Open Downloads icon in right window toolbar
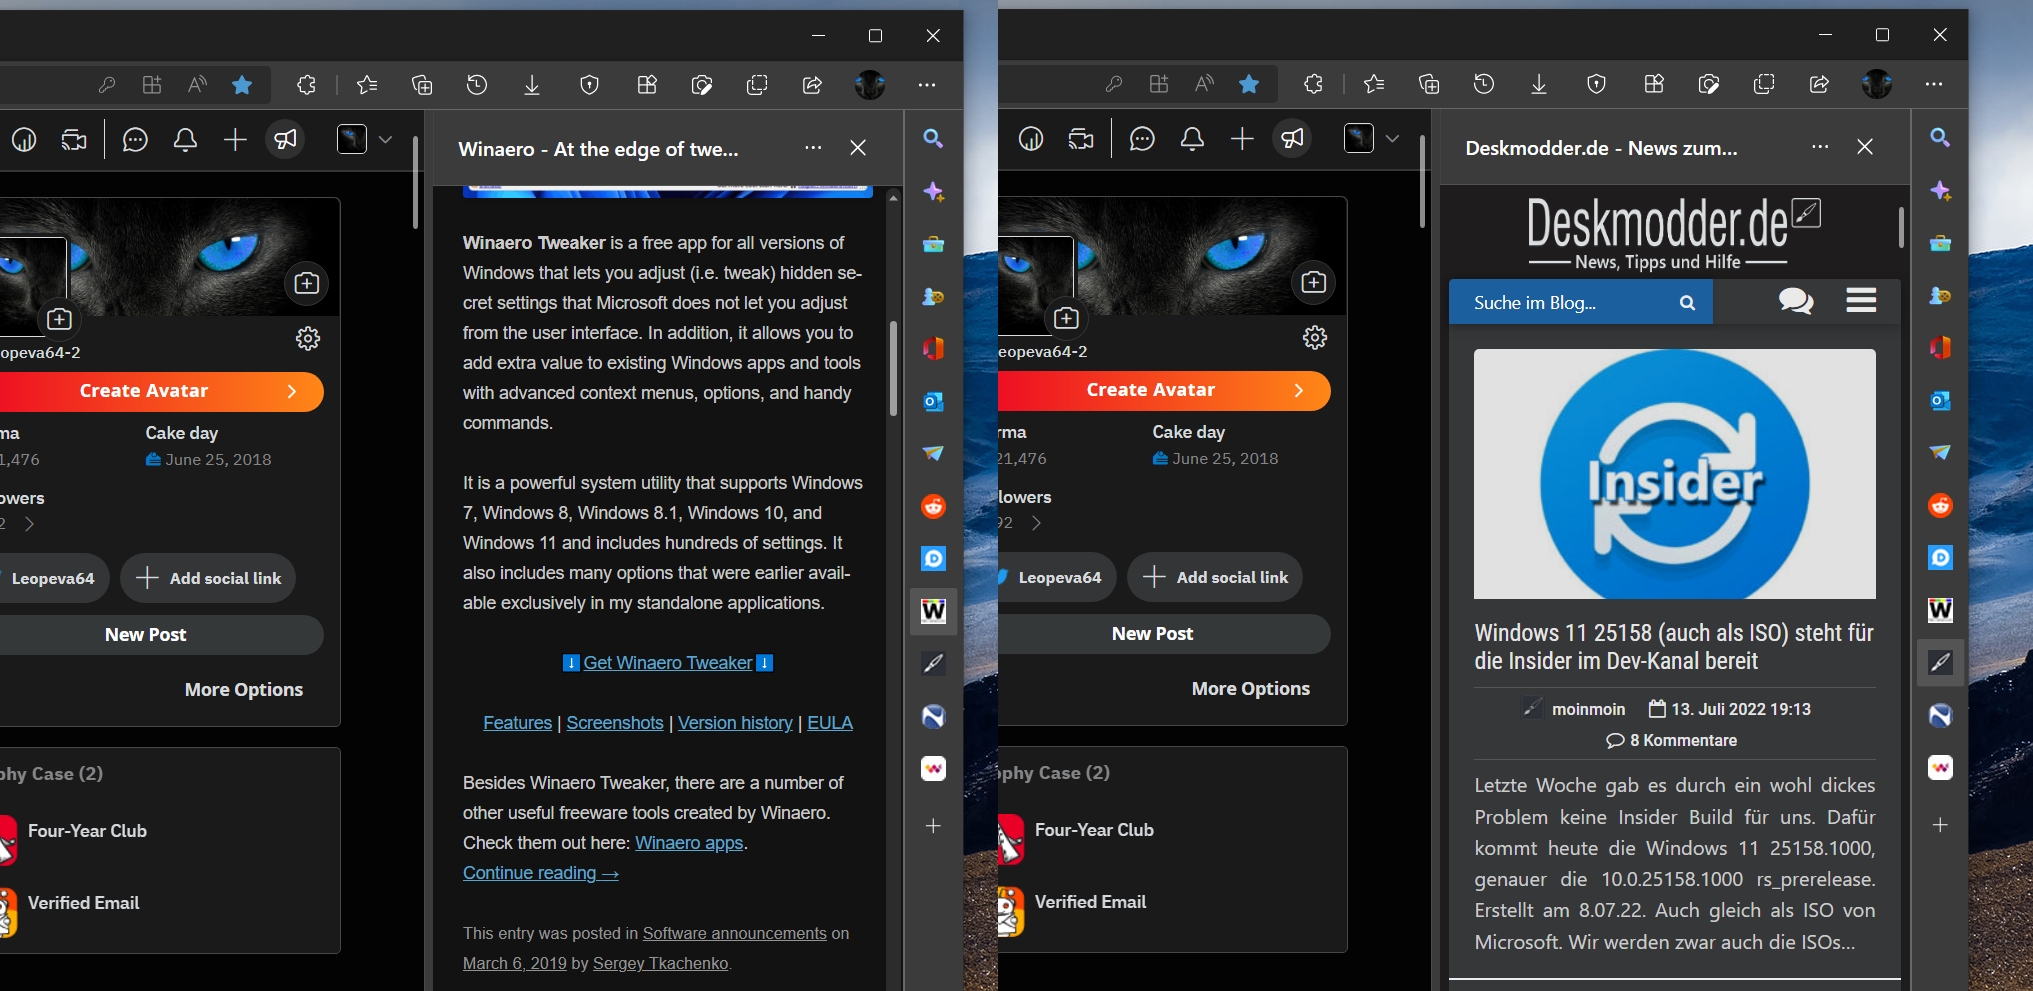The width and height of the screenshot is (2033, 991). tap(1539, 84)
